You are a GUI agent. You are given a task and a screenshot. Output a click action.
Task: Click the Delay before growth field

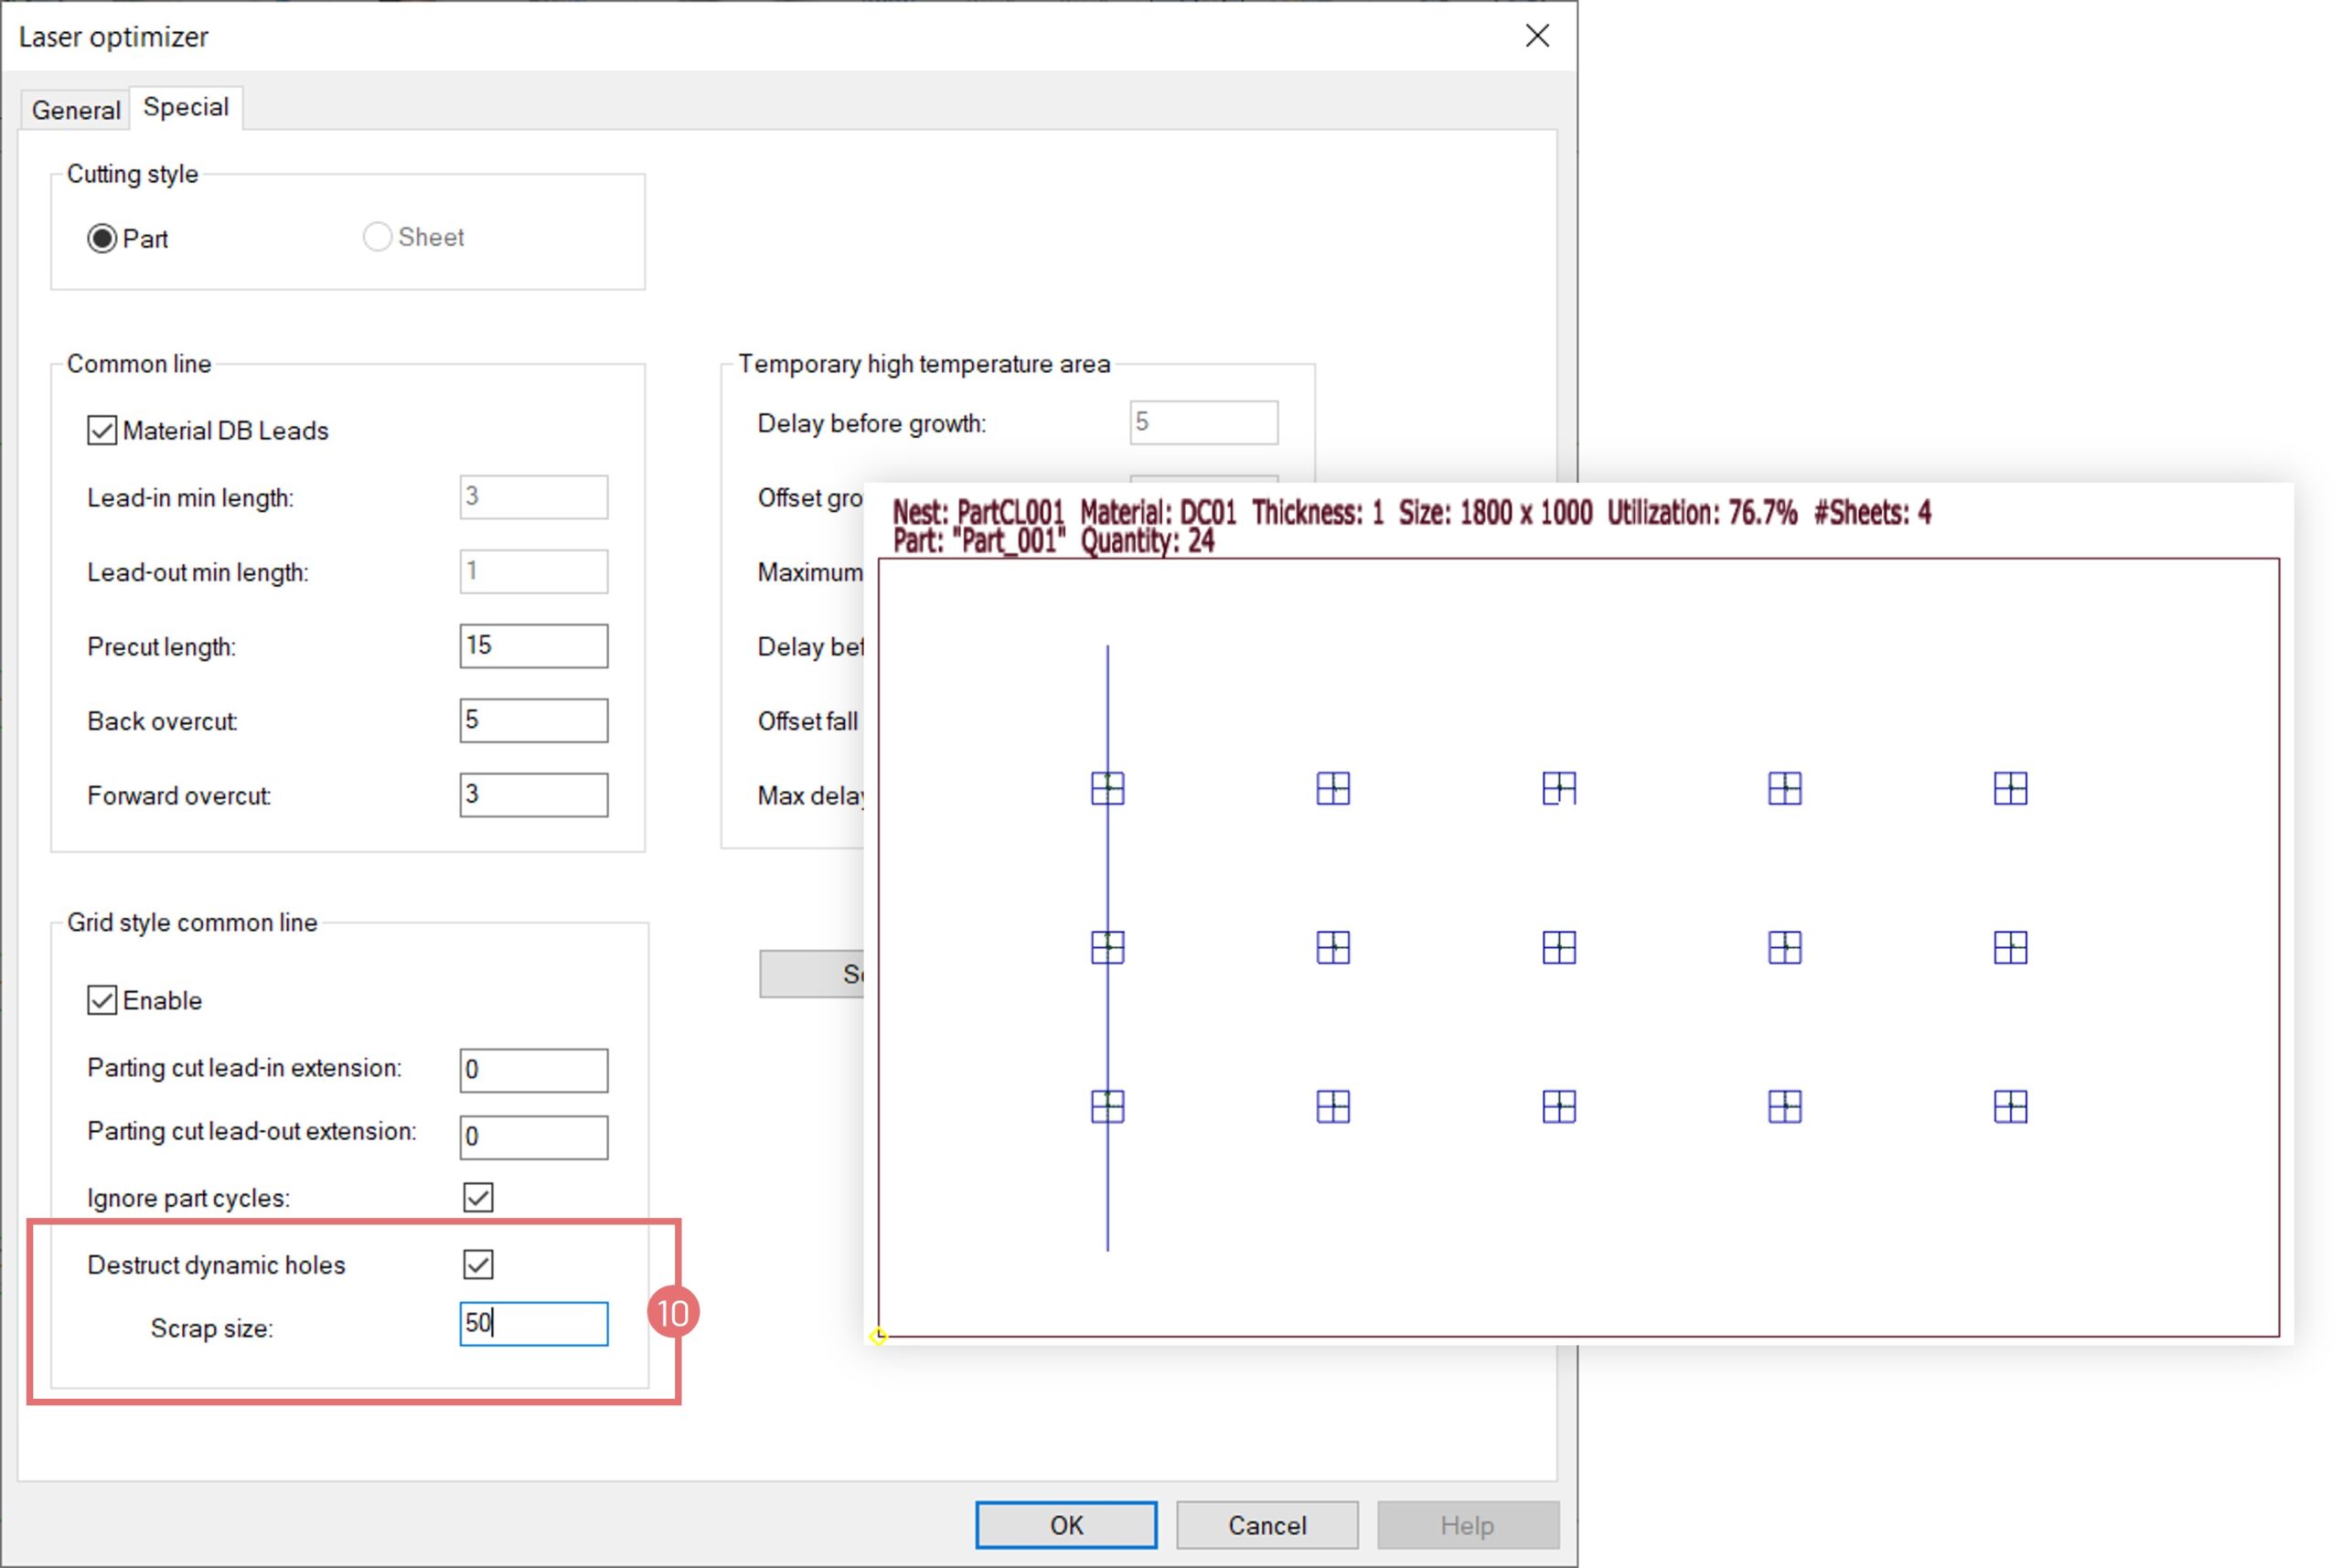[x=1203, y=423]
